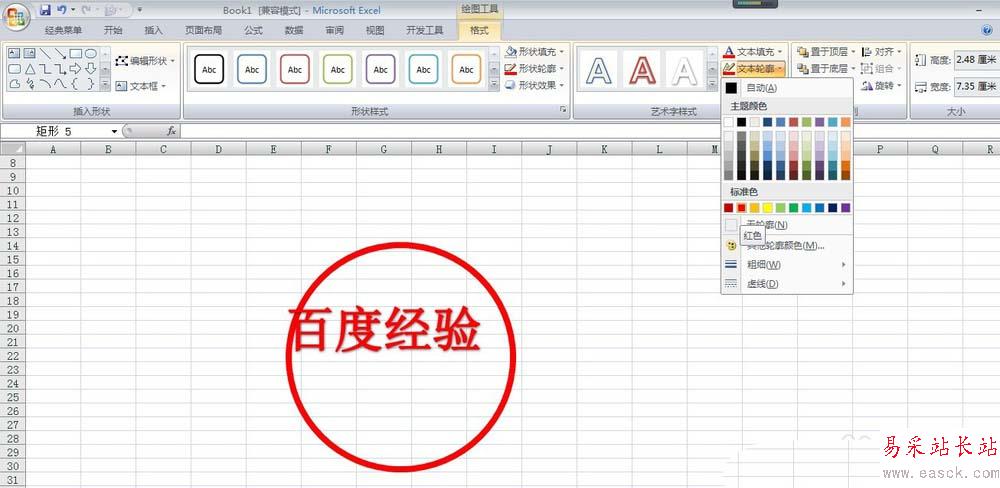The image size is (1000, 488).
Task: Open 编辑形状 dropdown
Action: 145,61
